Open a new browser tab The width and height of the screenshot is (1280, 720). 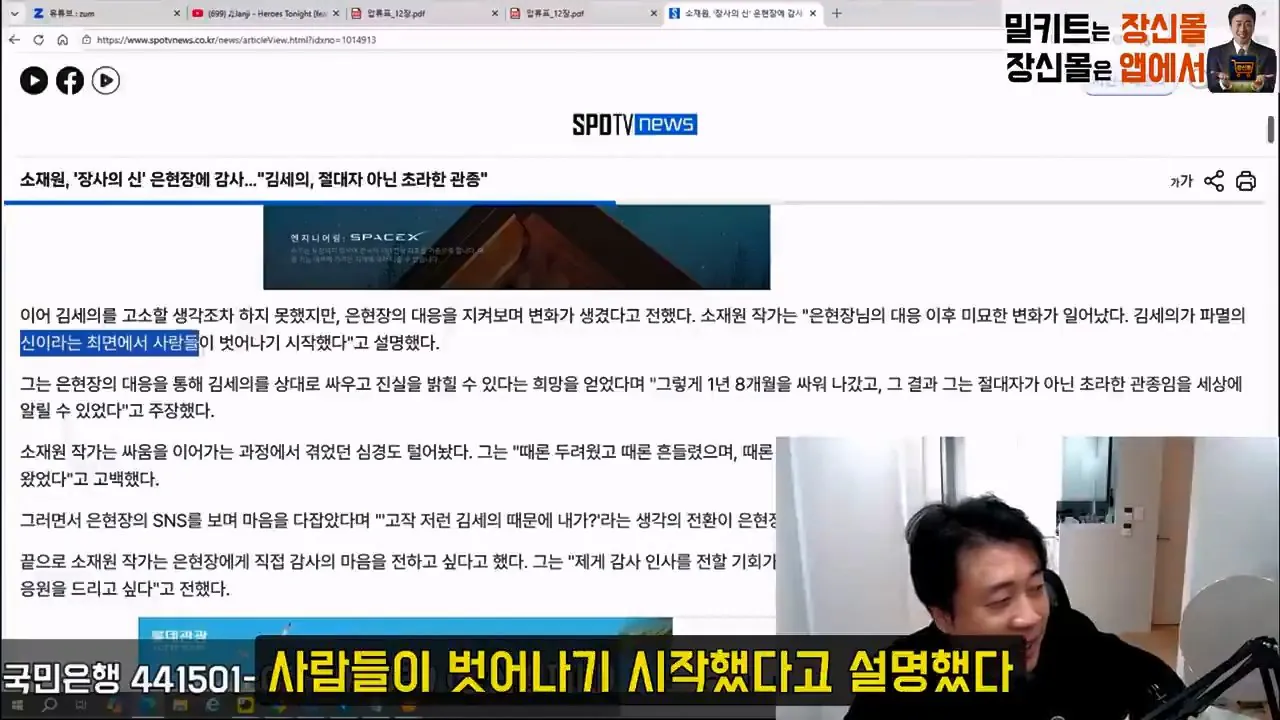tap(837, 13)
